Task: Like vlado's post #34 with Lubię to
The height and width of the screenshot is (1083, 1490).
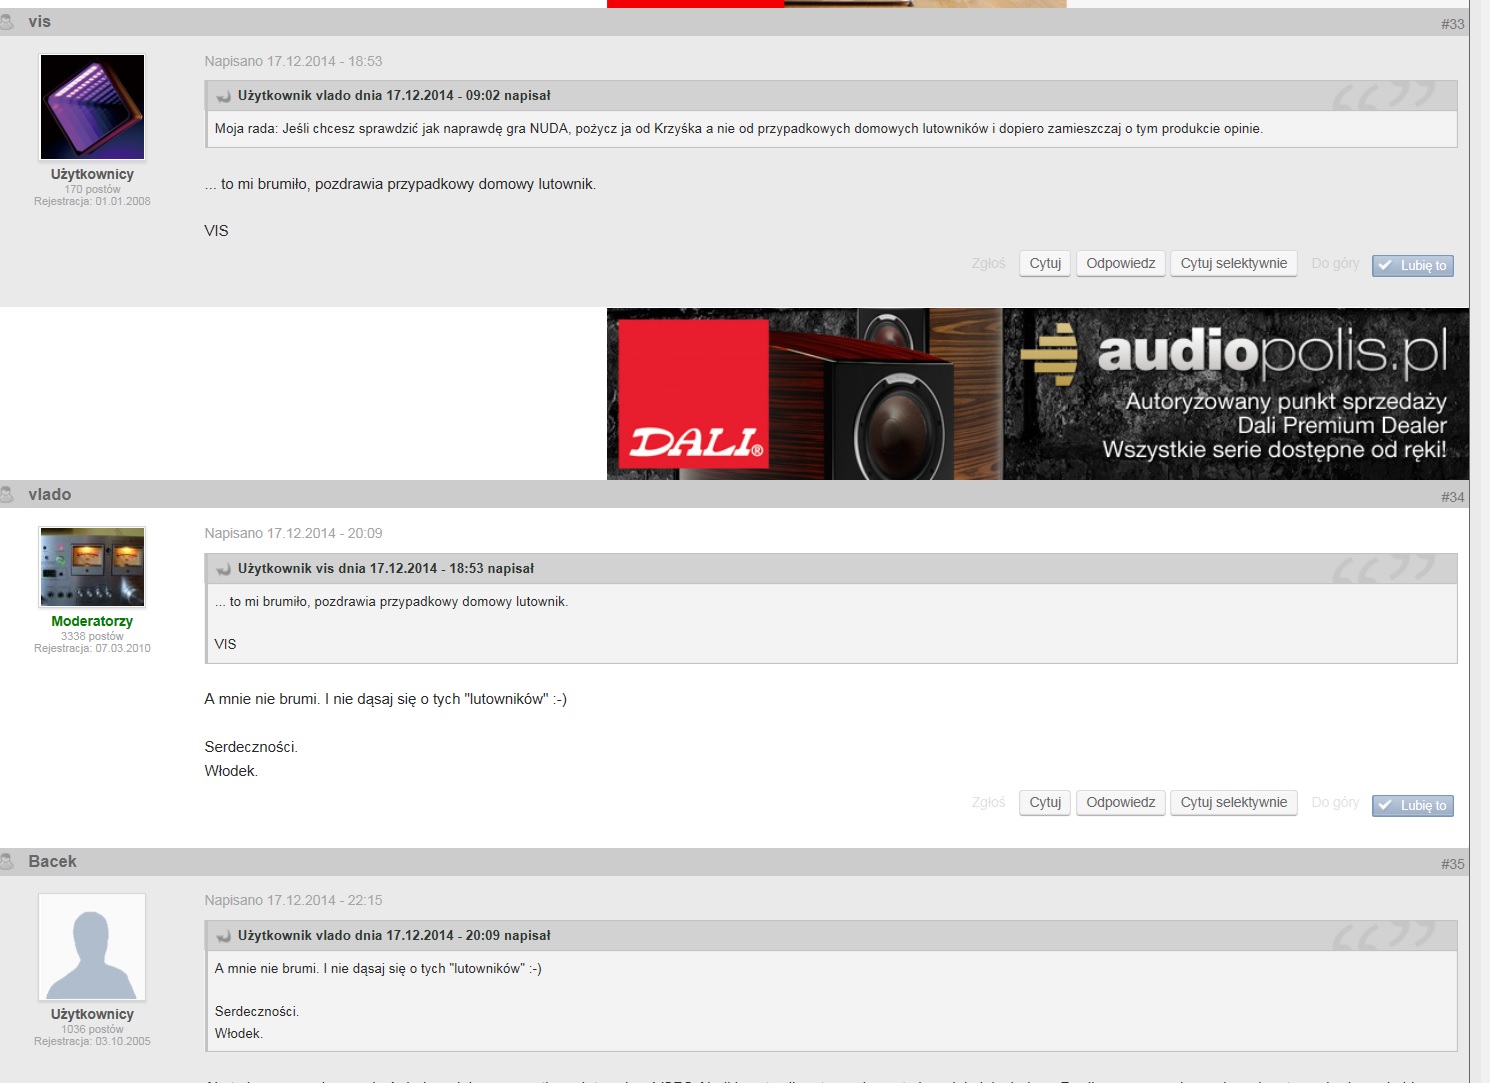Action: pos(1412,806)
